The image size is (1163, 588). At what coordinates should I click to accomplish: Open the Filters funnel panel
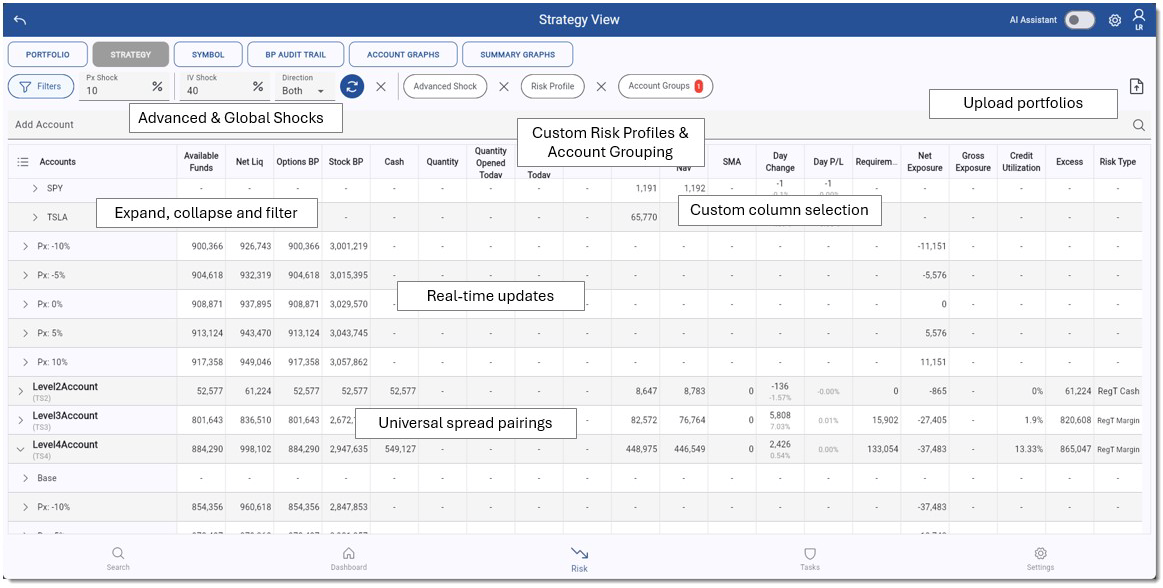click(x=41, y=86)
